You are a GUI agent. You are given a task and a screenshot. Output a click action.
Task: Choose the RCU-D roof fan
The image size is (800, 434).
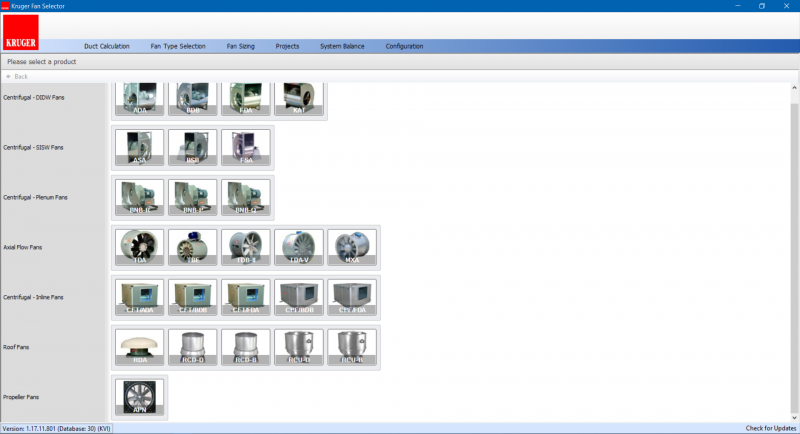[298, 347]
